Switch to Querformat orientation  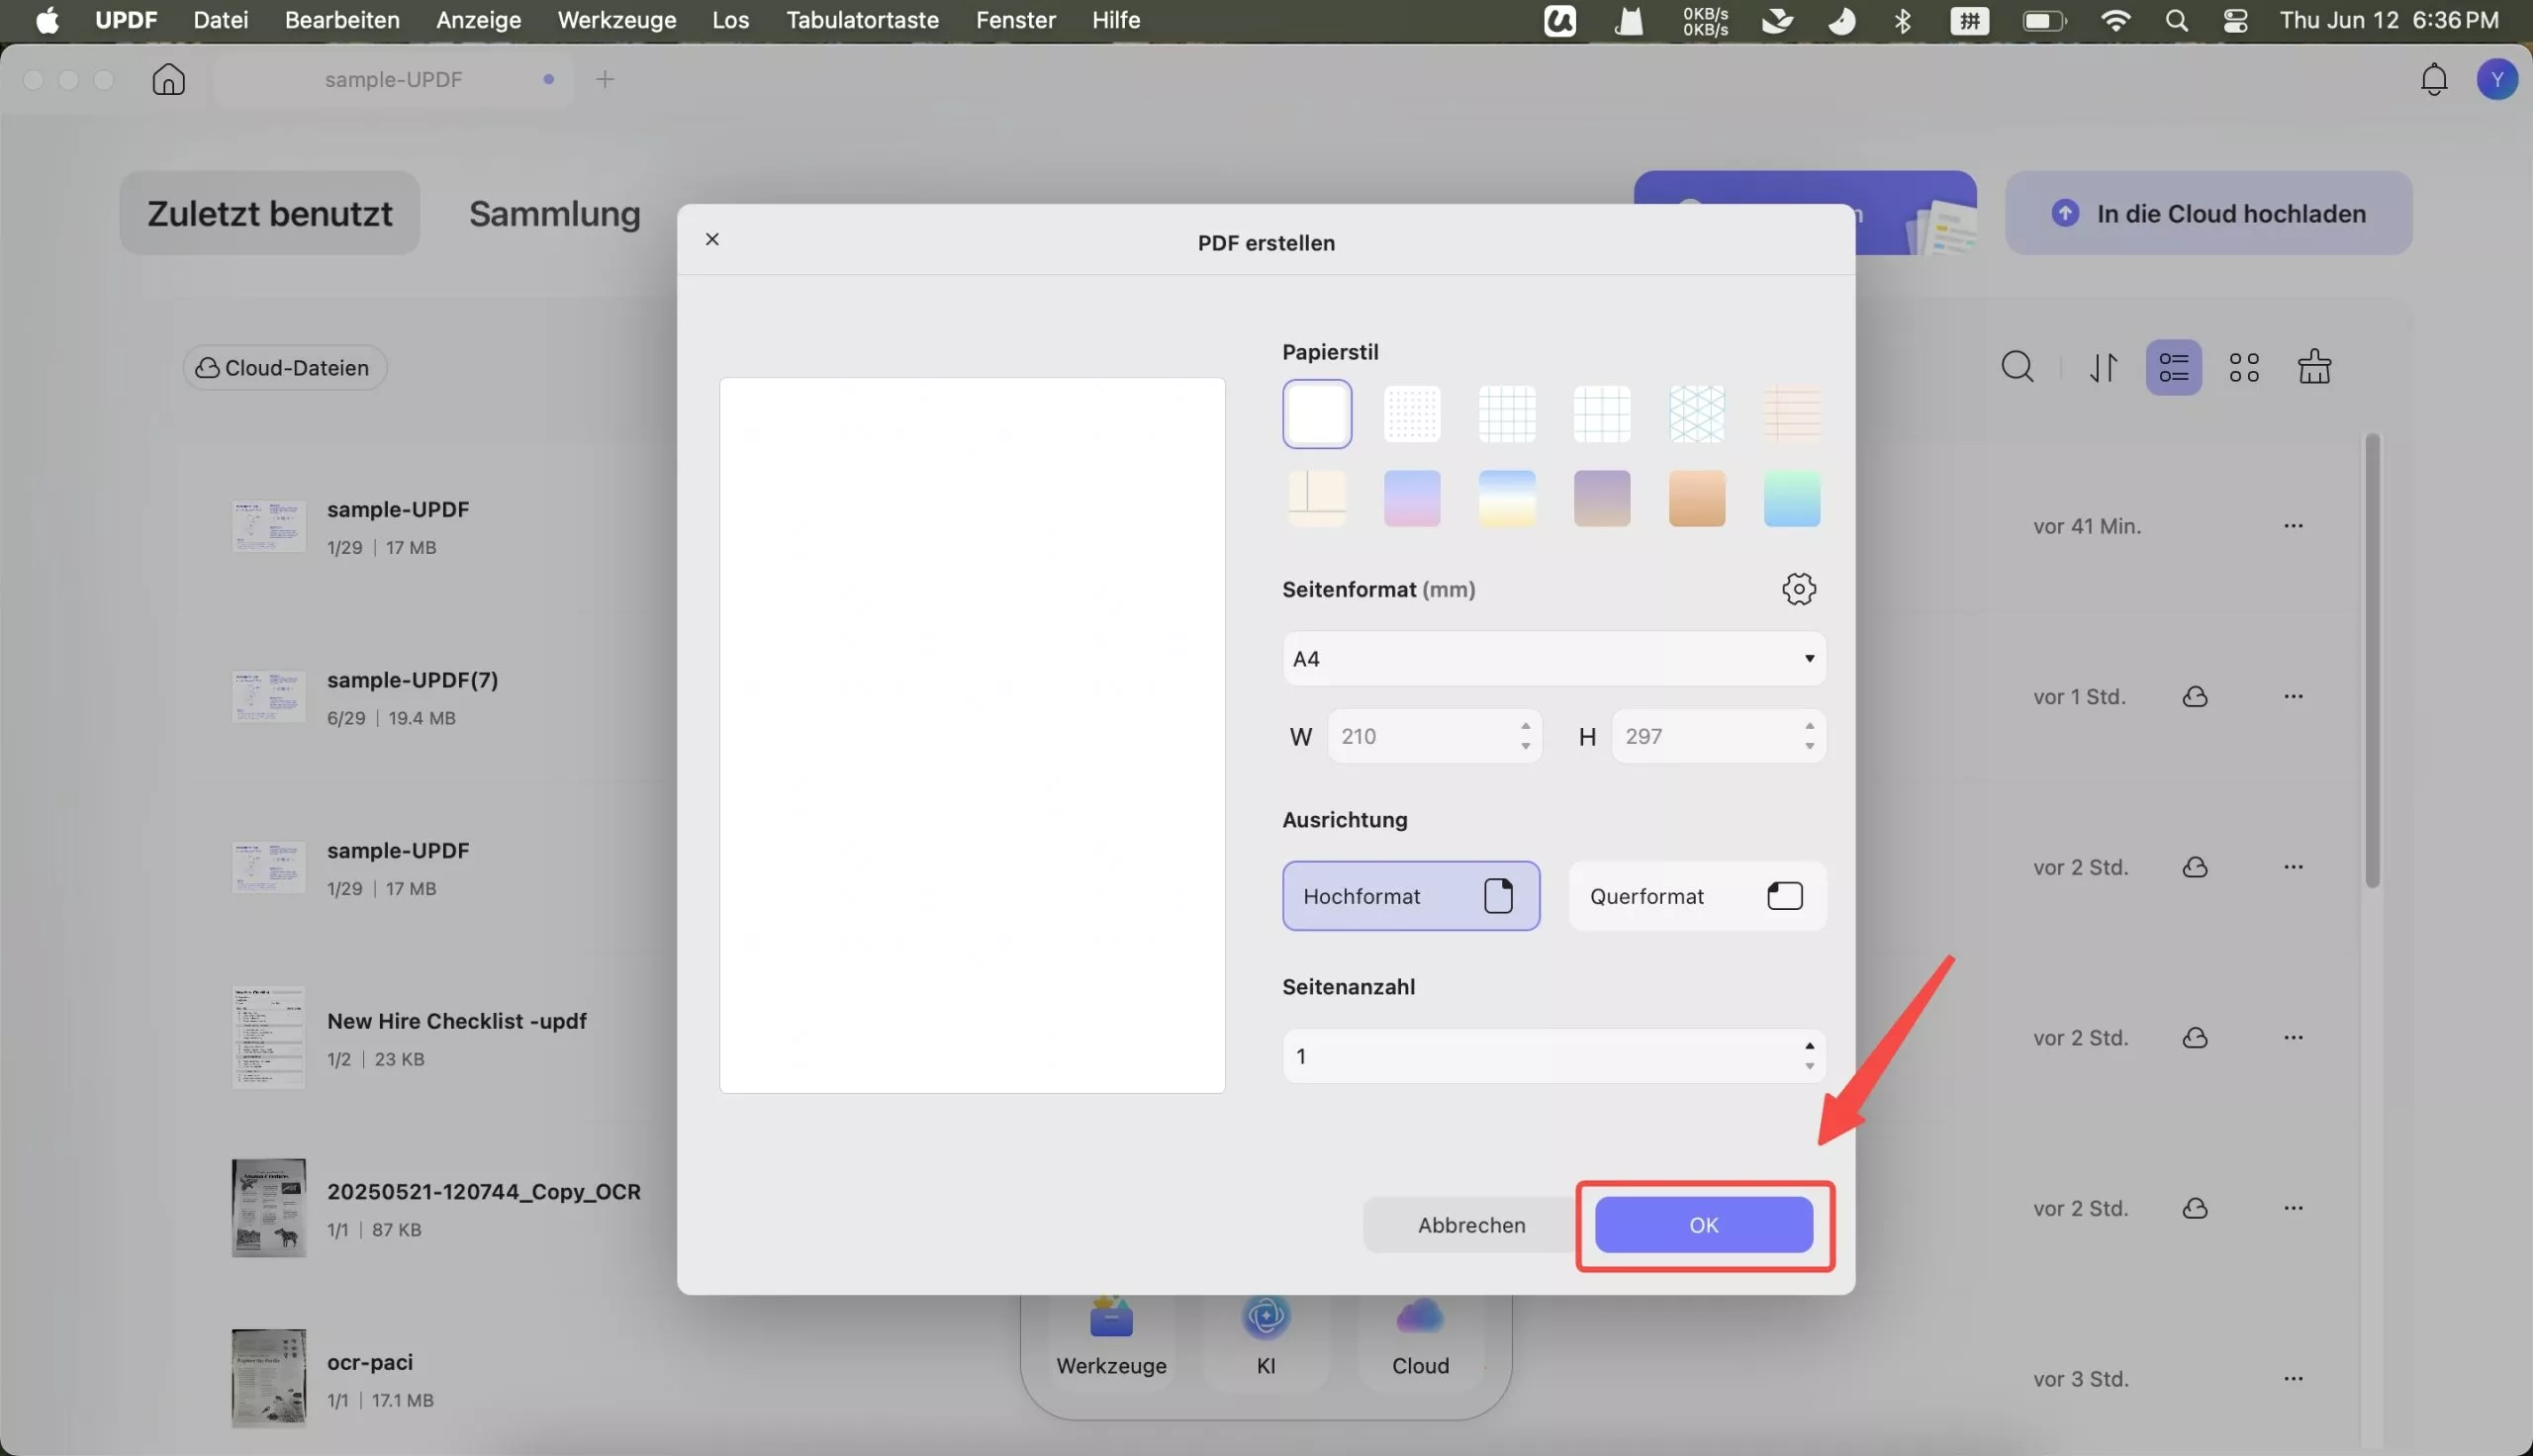tap(1696, 896)
